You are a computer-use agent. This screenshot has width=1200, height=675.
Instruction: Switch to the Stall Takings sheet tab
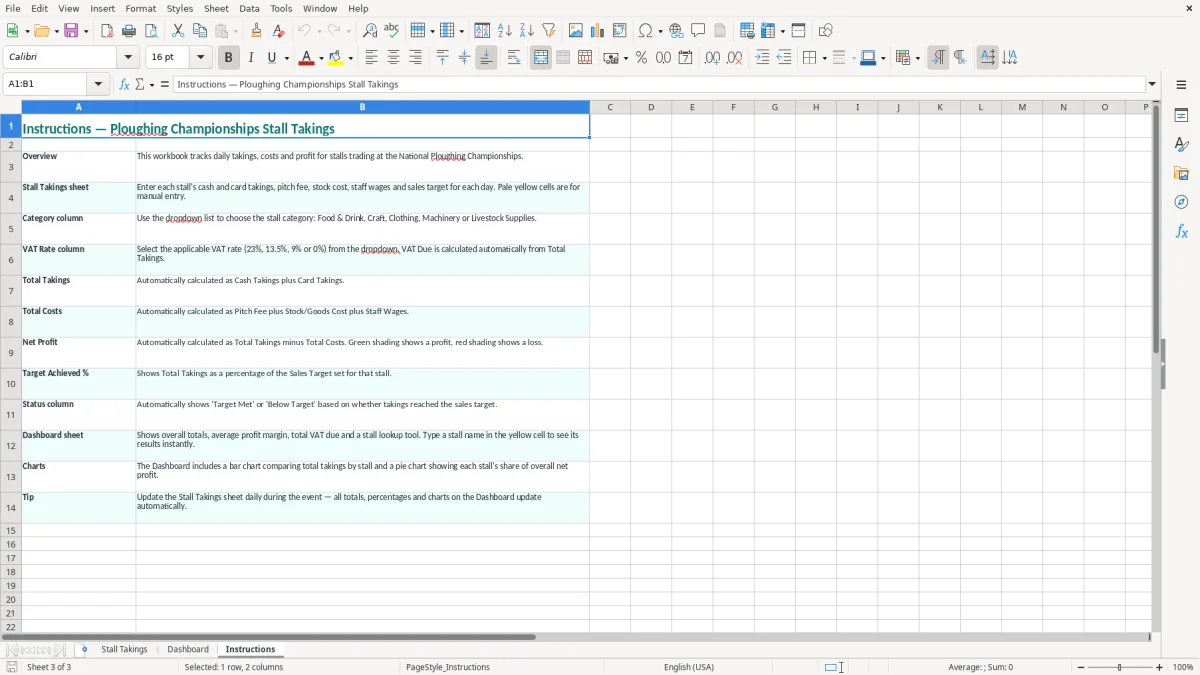tap(124, 650)
